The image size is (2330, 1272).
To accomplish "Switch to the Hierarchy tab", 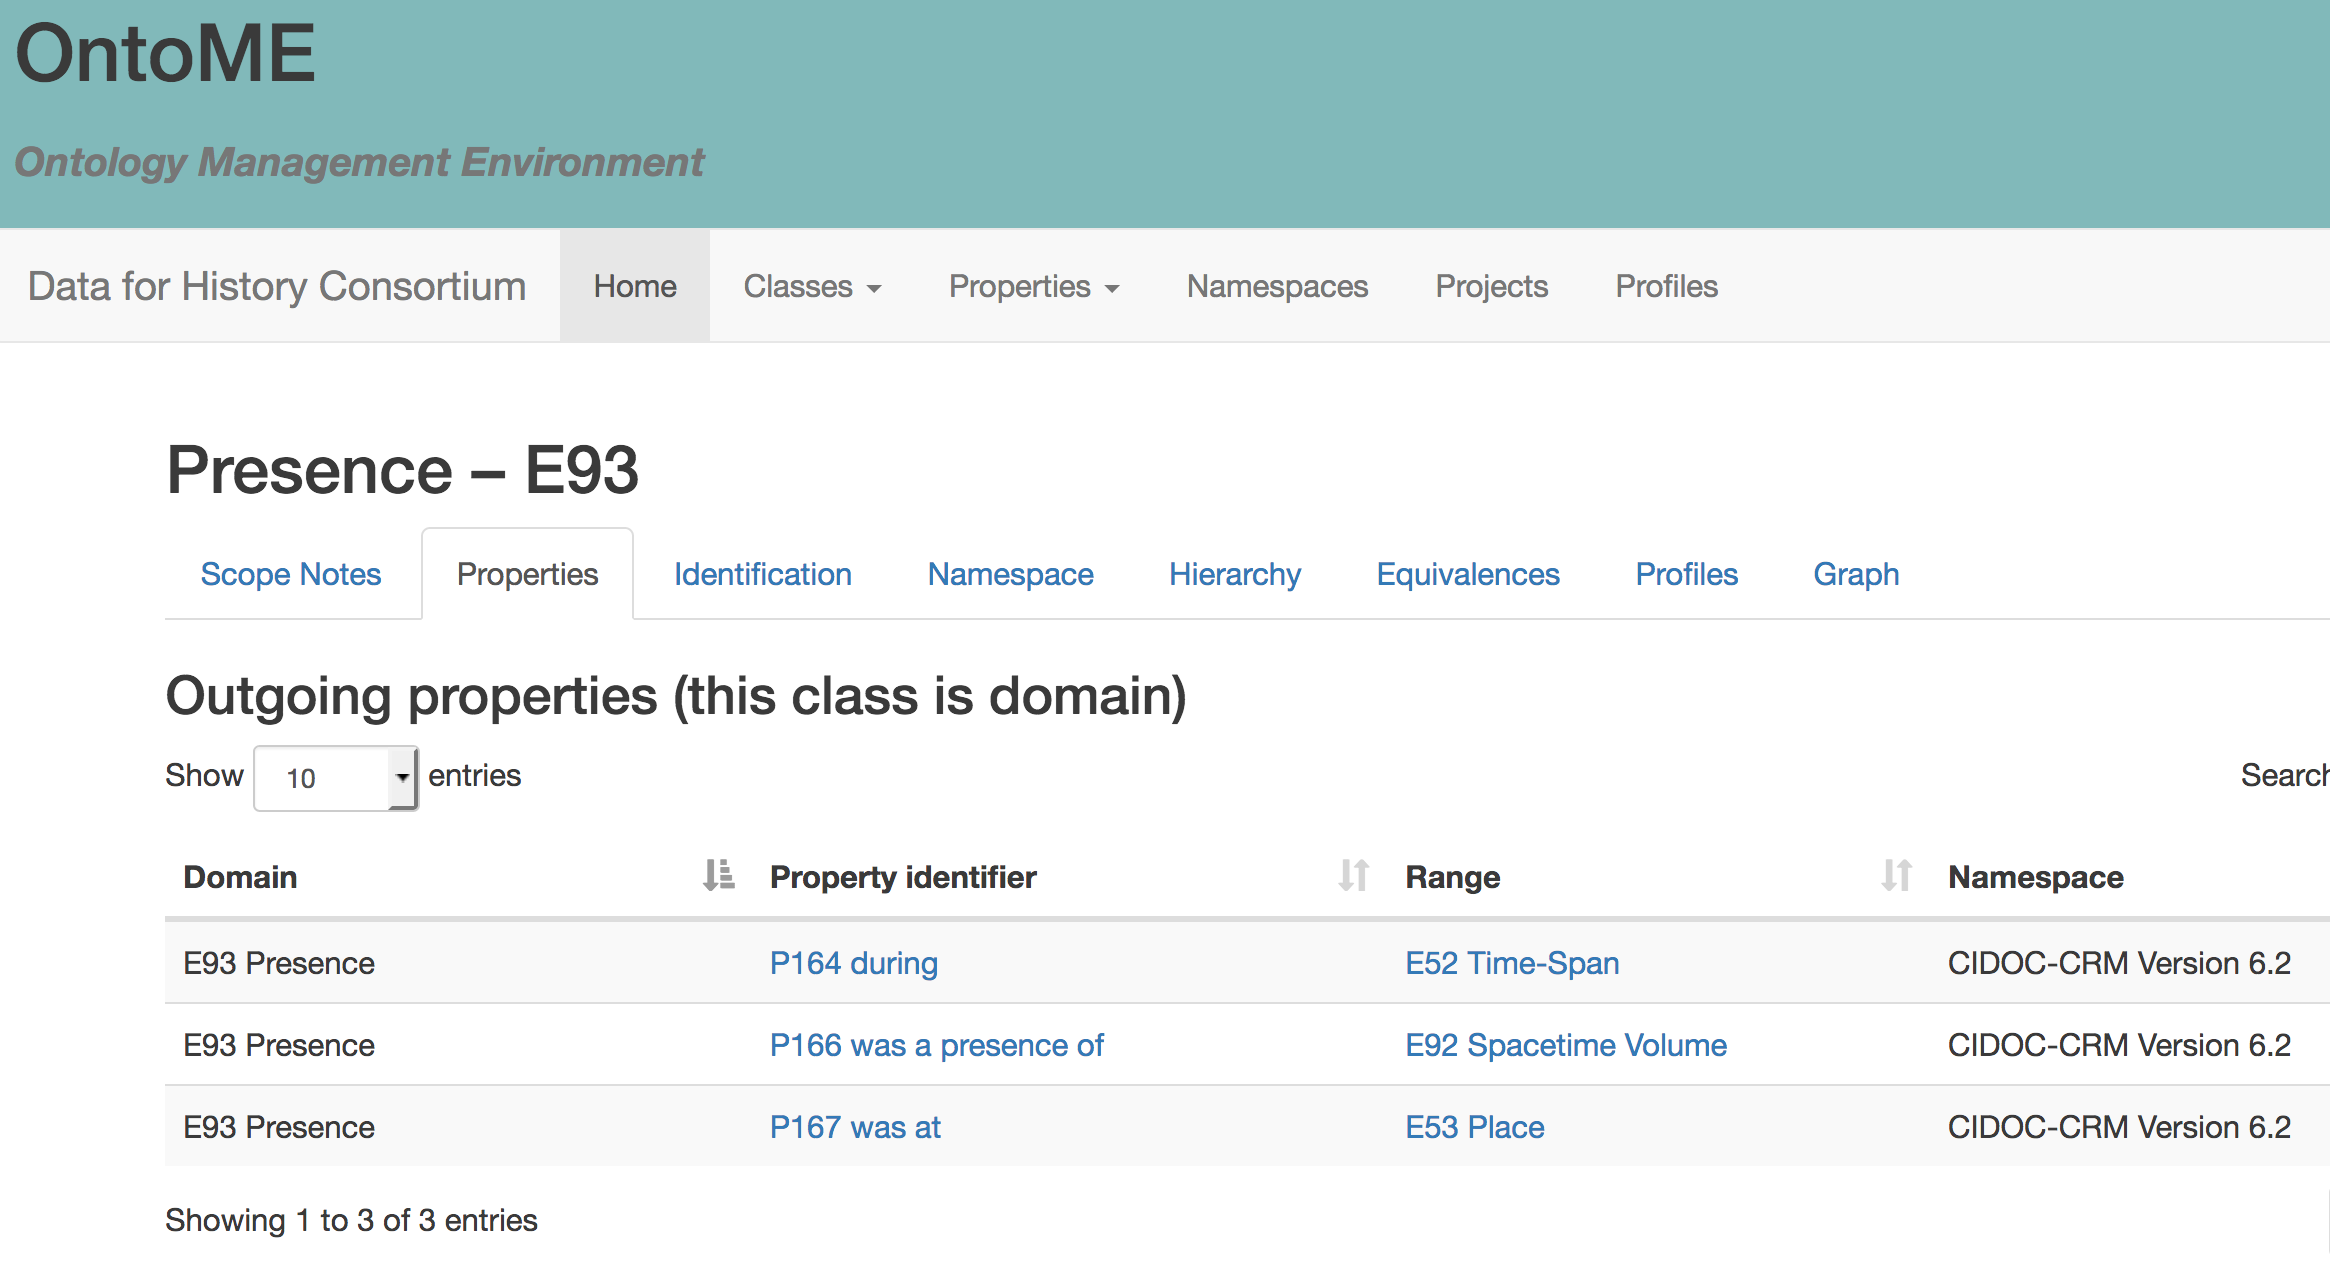I will click(1234, 574).
